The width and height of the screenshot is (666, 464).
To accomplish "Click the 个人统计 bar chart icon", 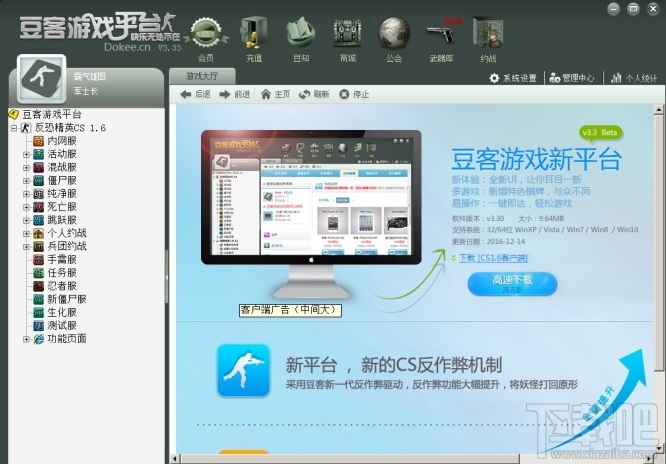I will pyautogui.click(x=616, y=78).
